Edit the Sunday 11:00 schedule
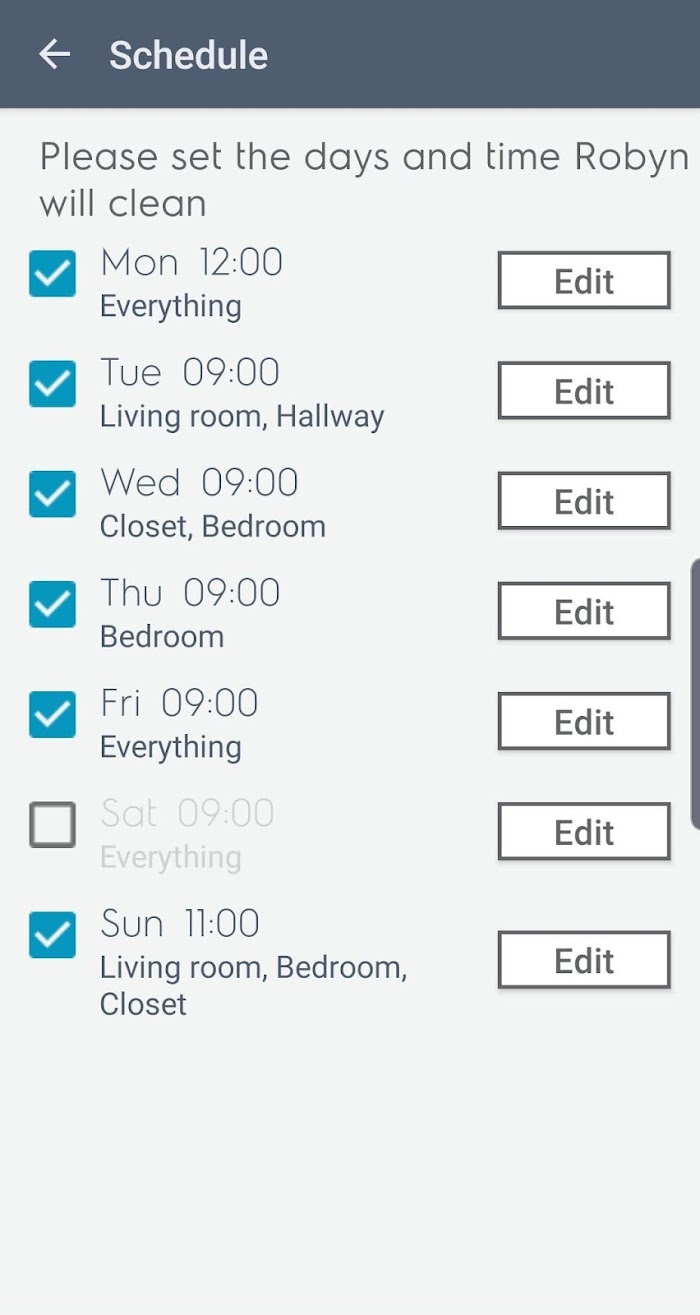This screenshot has height=1315, width=700. tap(584, 960)
